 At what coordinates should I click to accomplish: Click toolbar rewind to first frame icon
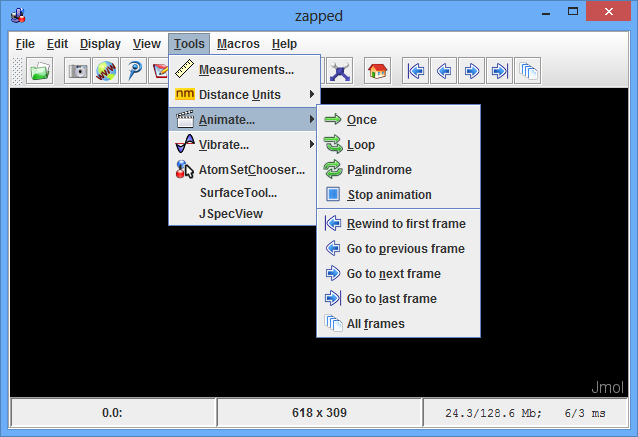click(415, 71)
